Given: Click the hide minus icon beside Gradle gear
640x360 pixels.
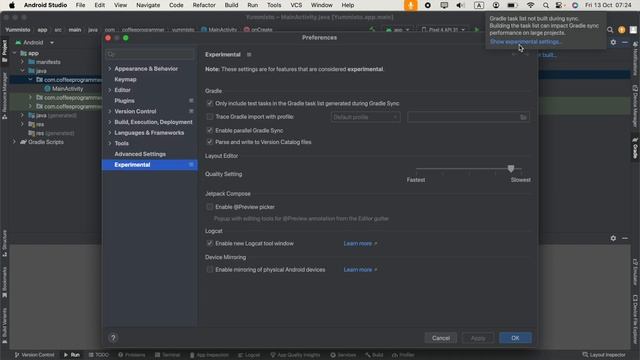Looking at the screenshot, I should 625,42.
